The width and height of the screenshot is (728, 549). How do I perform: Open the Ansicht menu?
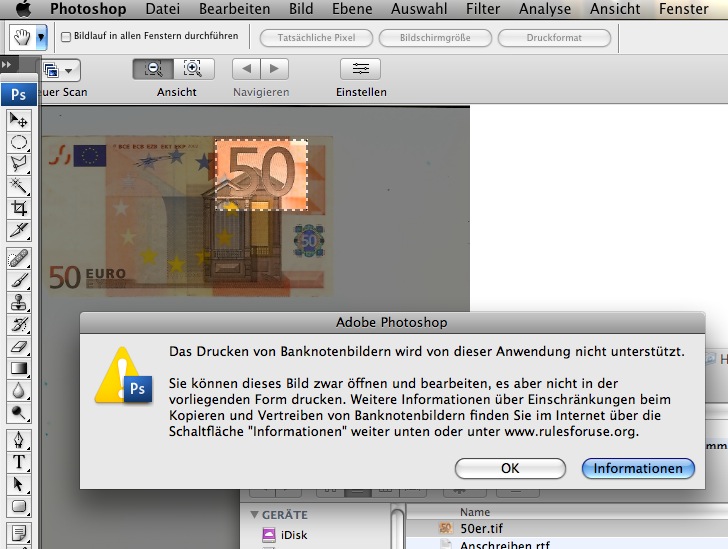[615, 9]
